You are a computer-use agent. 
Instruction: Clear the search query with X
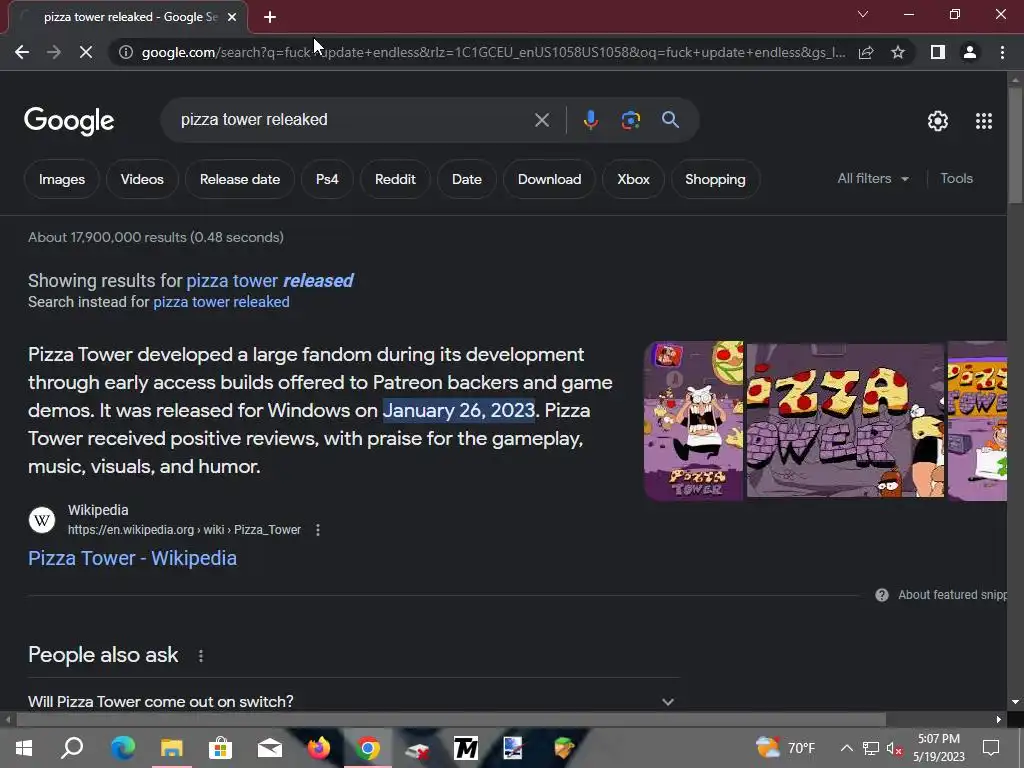pos(541,120)
